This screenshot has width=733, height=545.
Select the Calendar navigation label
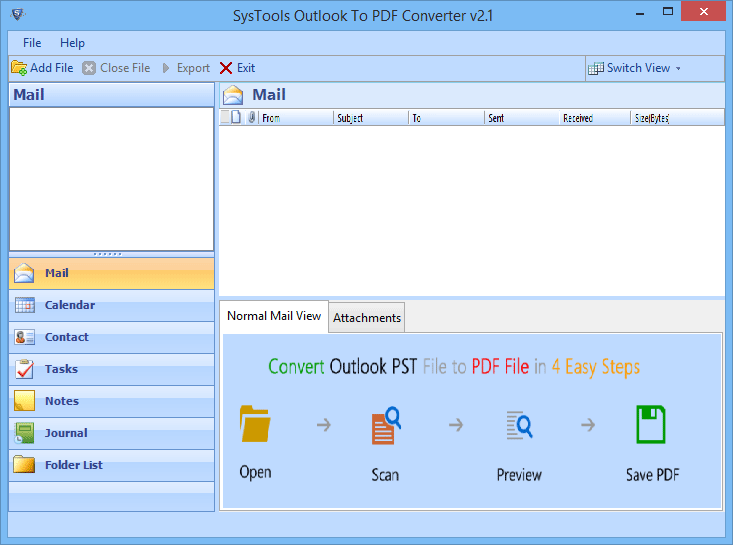point(70,305)
